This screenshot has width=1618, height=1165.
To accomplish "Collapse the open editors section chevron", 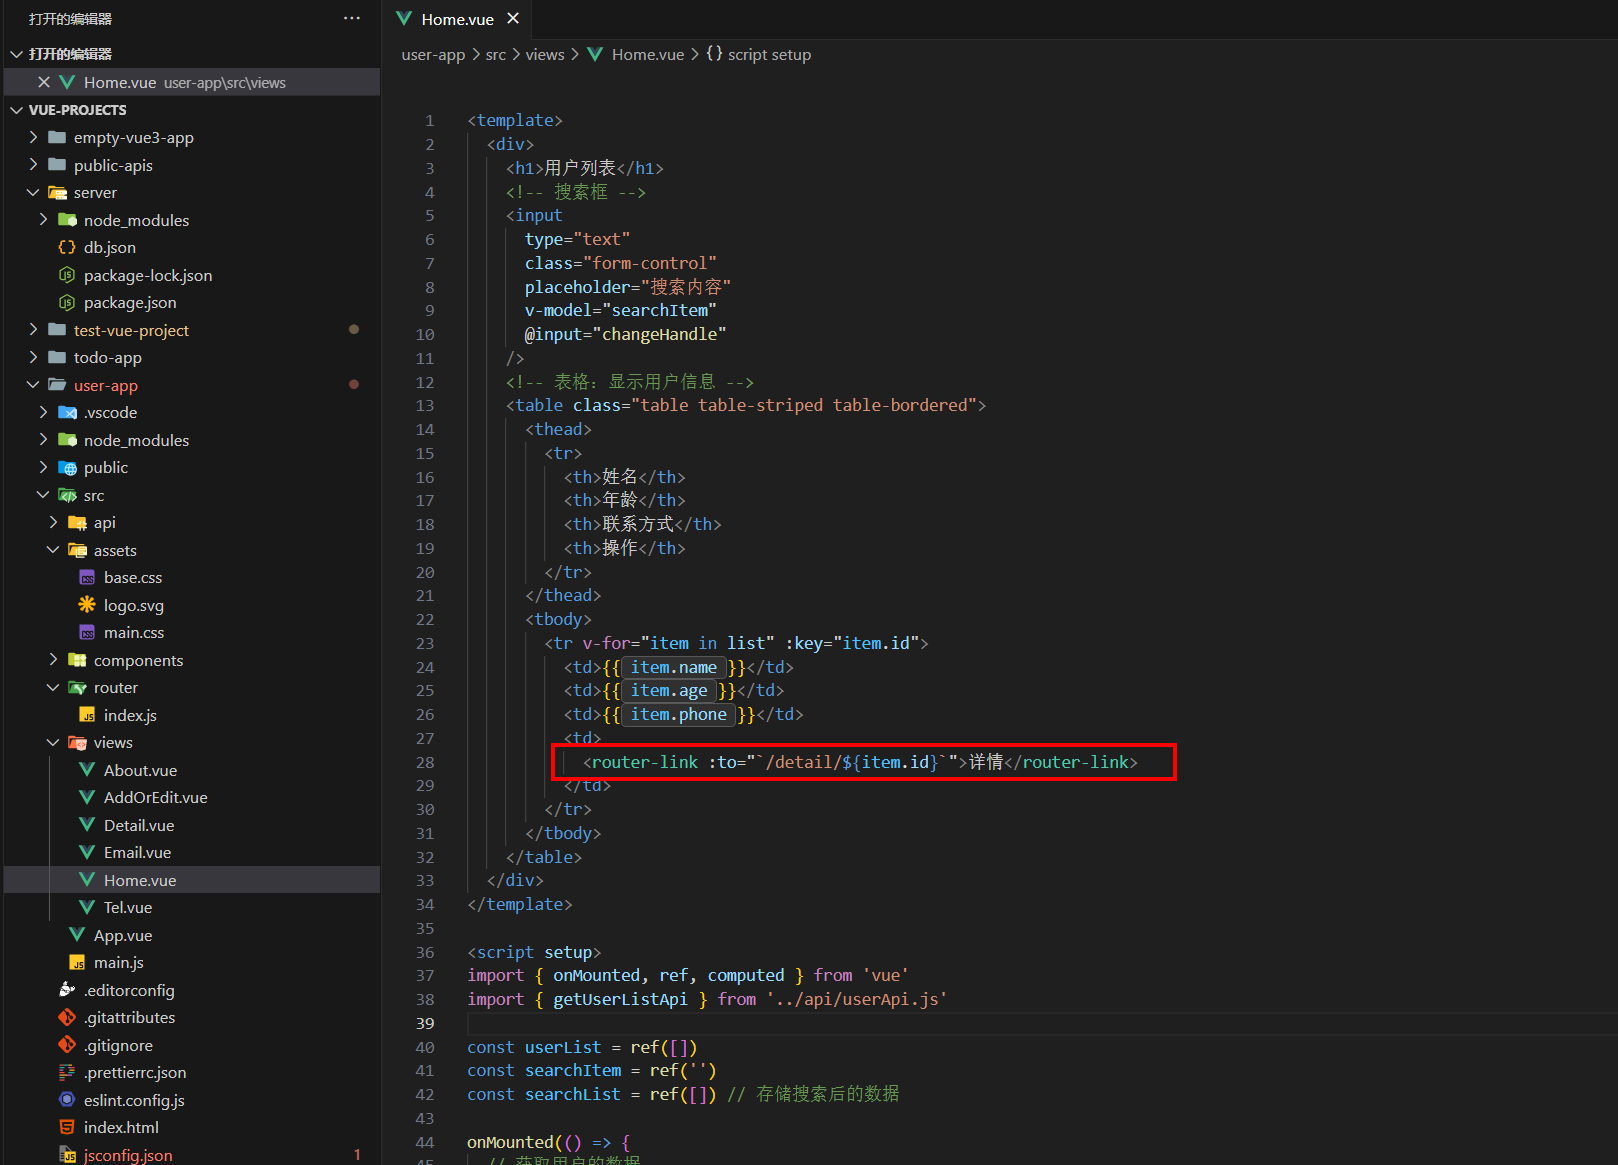I will pyautogui.click(x=16, y=54).
